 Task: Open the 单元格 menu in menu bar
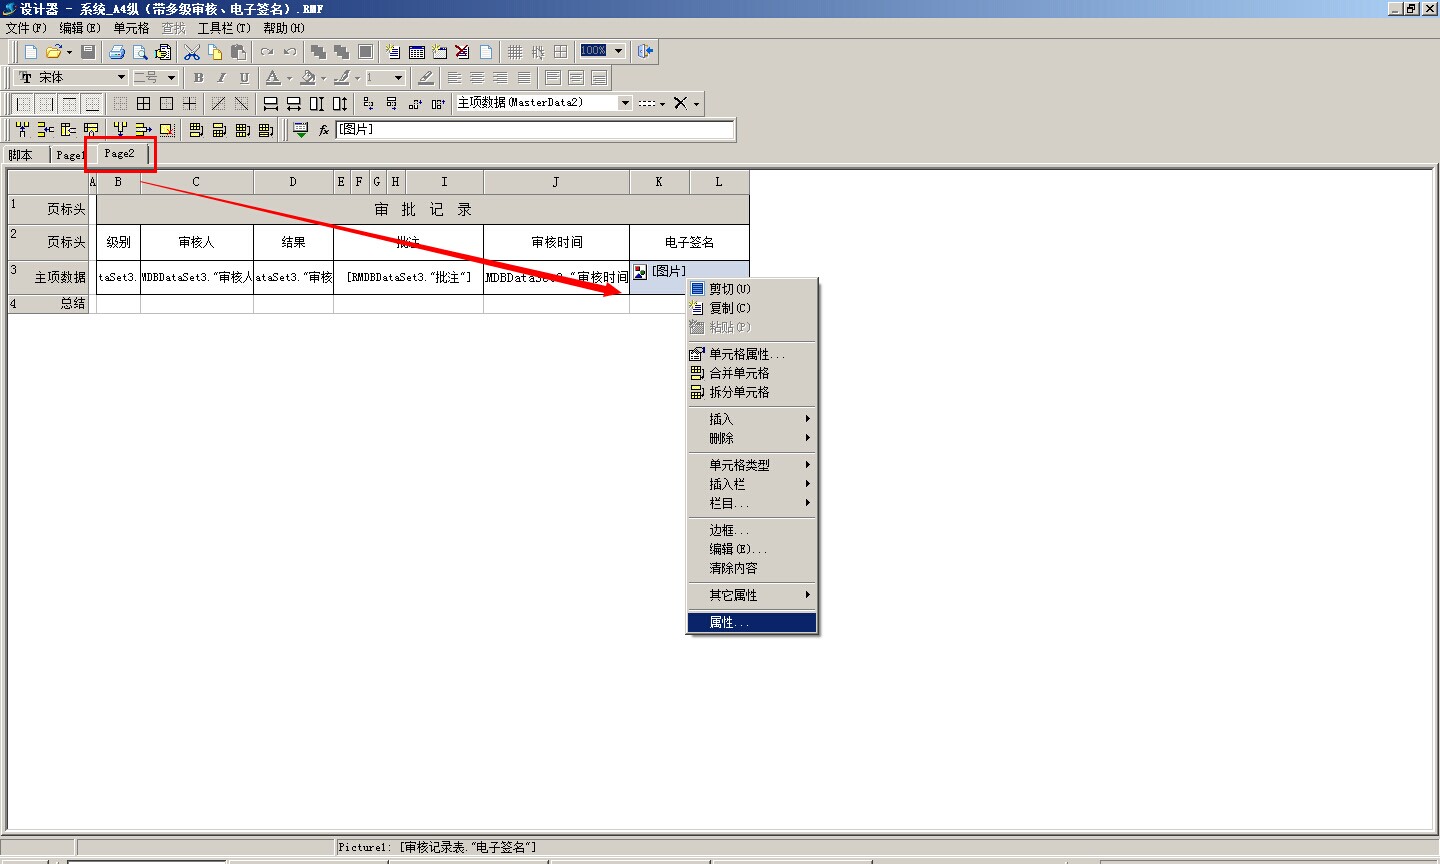click(x=131, y=28)
